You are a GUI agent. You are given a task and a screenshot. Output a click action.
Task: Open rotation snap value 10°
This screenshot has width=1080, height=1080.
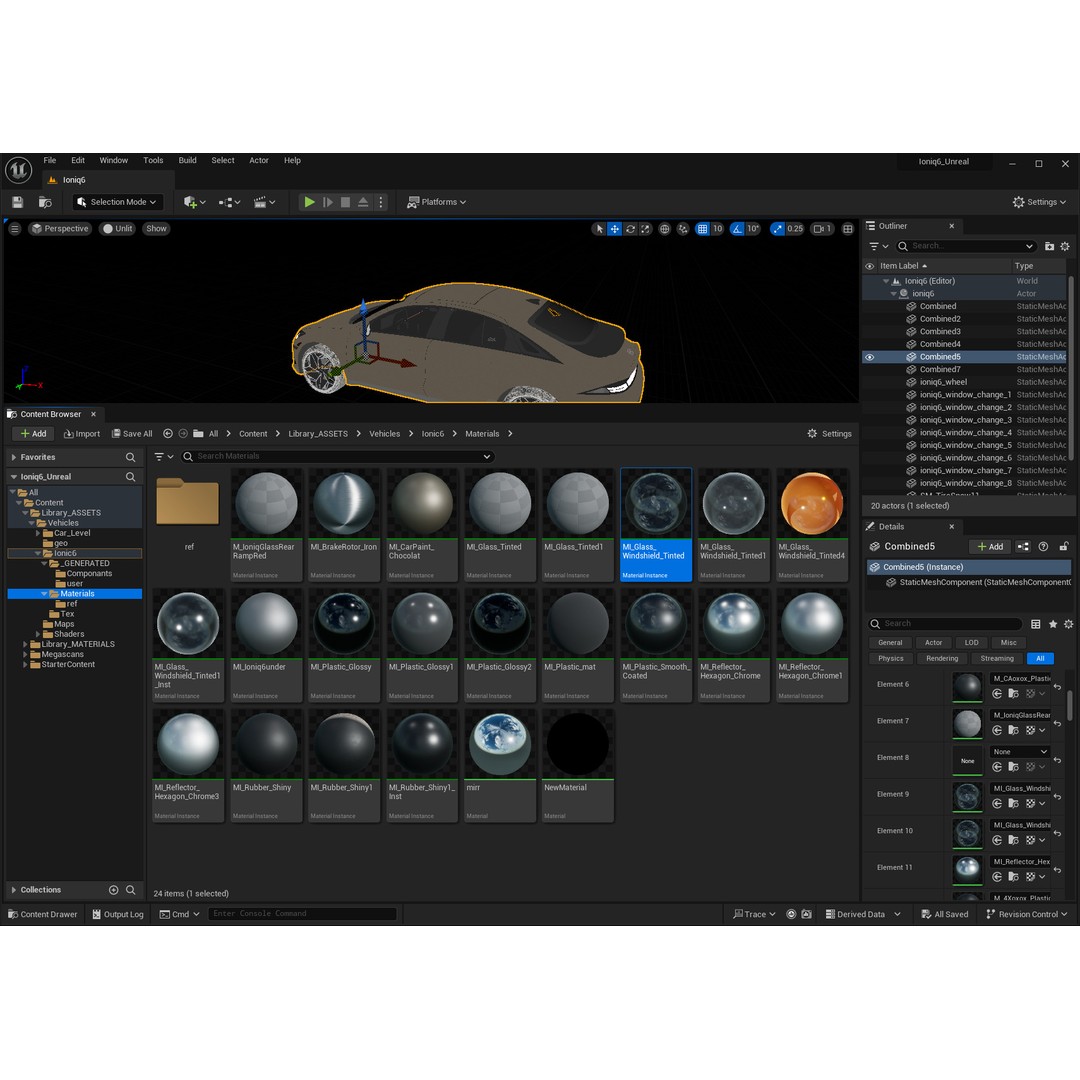click(x=753, y=229)
